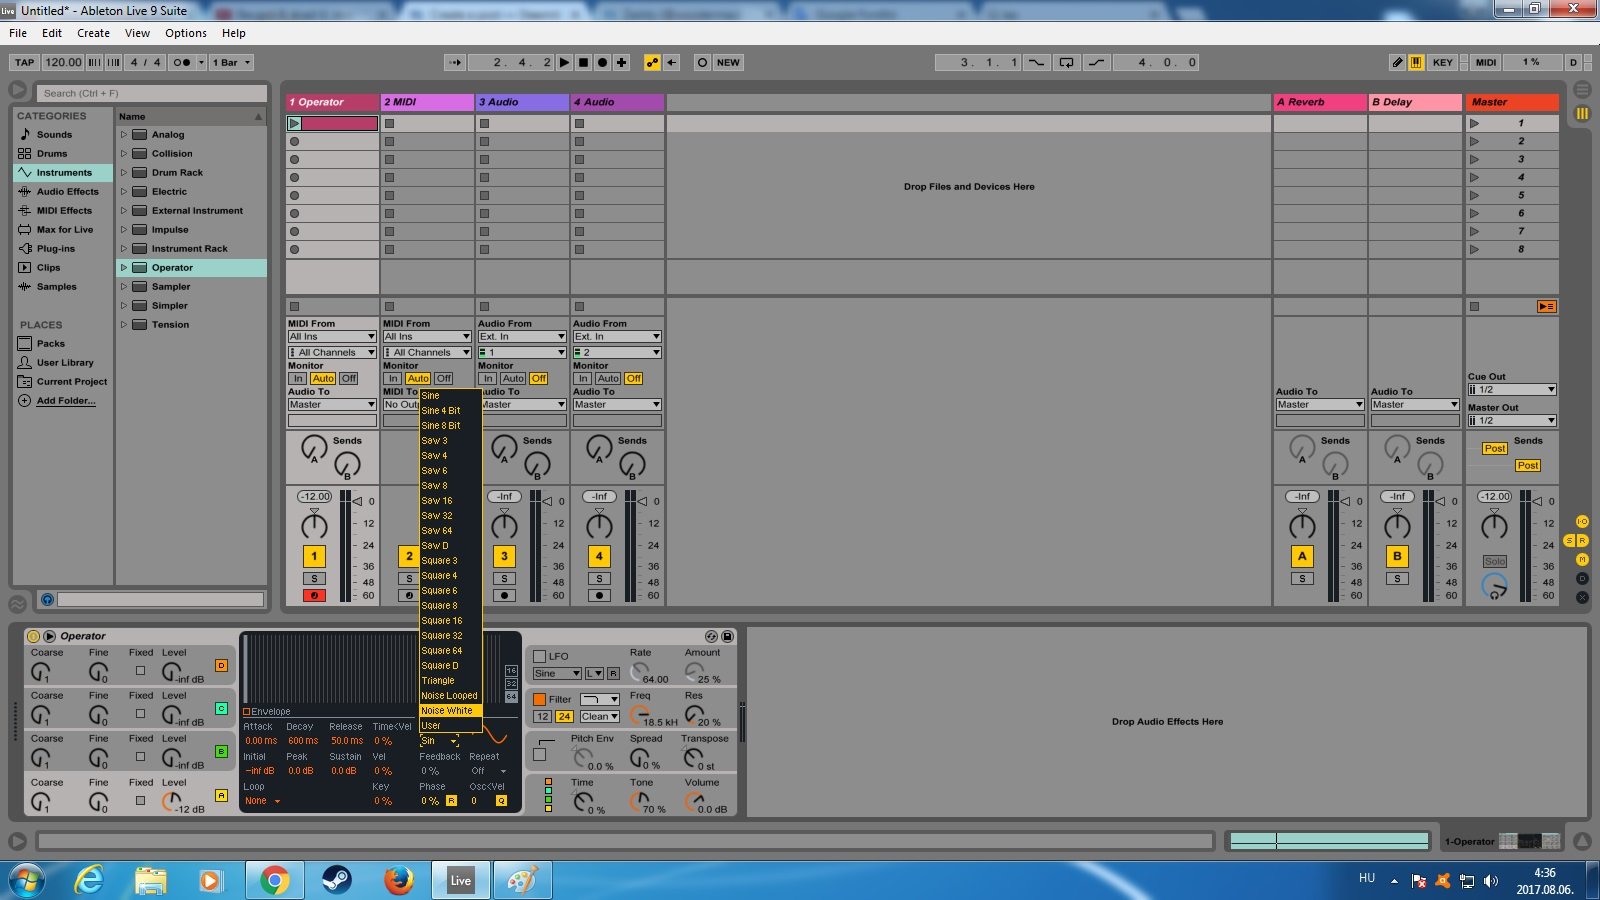The image size is (1600, 900).
Task: Enable Fixed frequency for oscillator D
Action: pyautogui.click(x=140, y=671)
